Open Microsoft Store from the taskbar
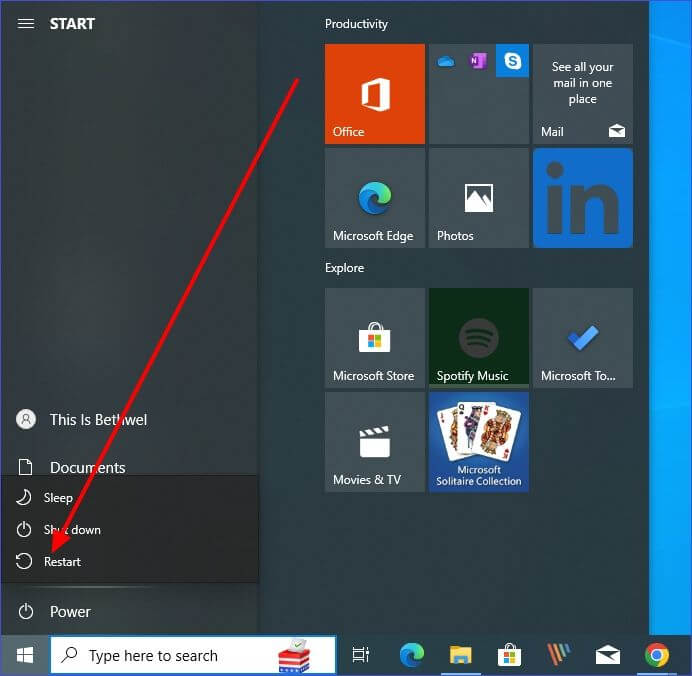This screenshot has height=676, width=692. tap(509, 655)
